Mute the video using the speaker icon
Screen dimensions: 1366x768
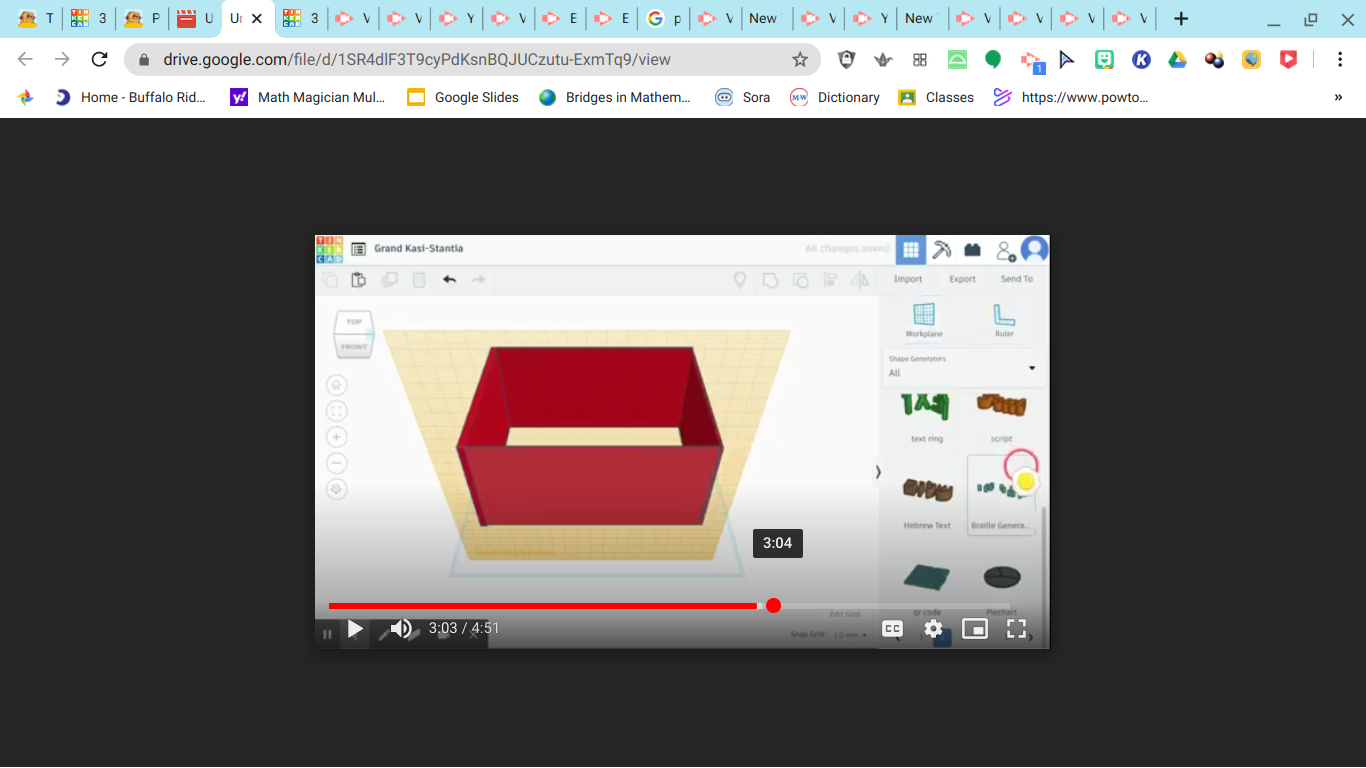click(401, 629)
